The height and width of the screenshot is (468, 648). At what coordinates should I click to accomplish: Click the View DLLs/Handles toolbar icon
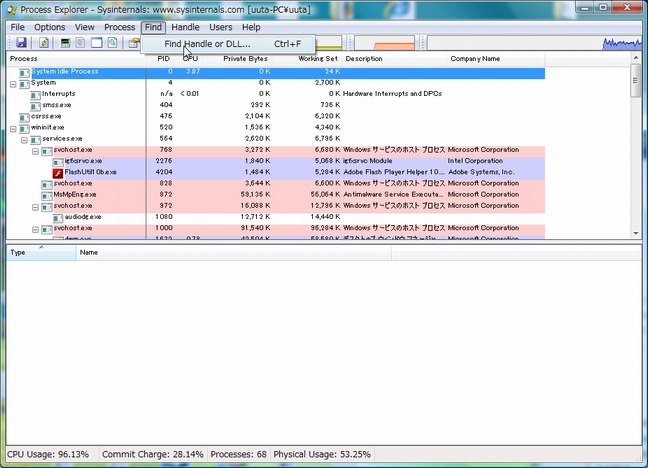[x=112, y=43]
